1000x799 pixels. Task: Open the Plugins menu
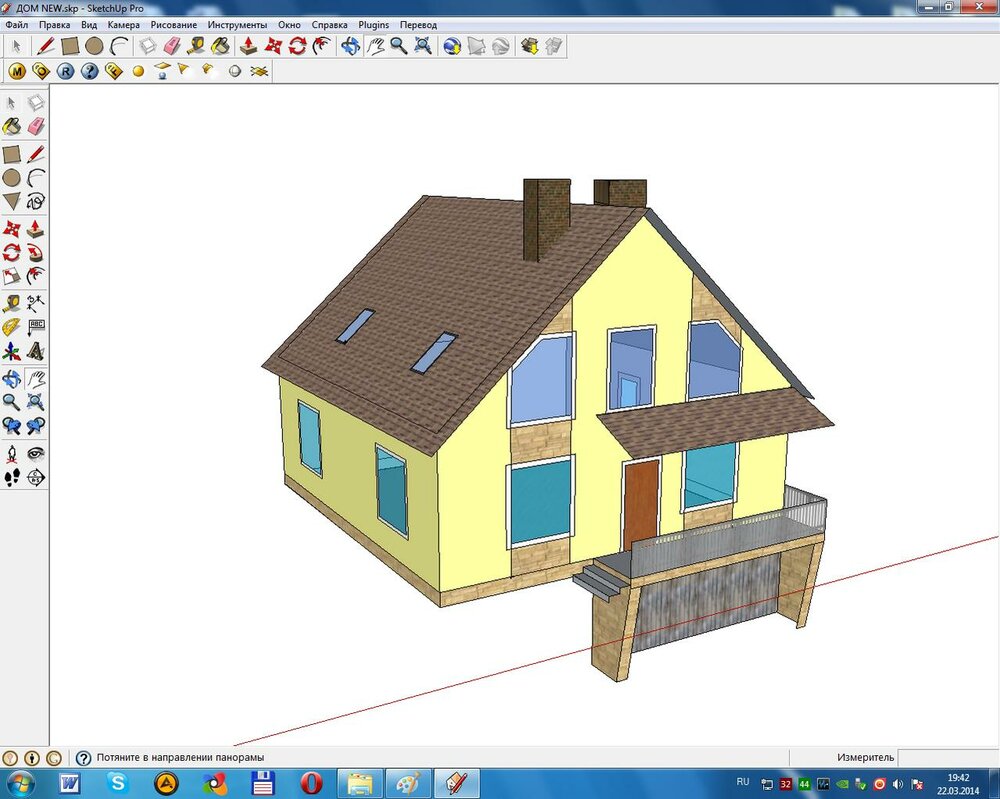tap(373, 24)
